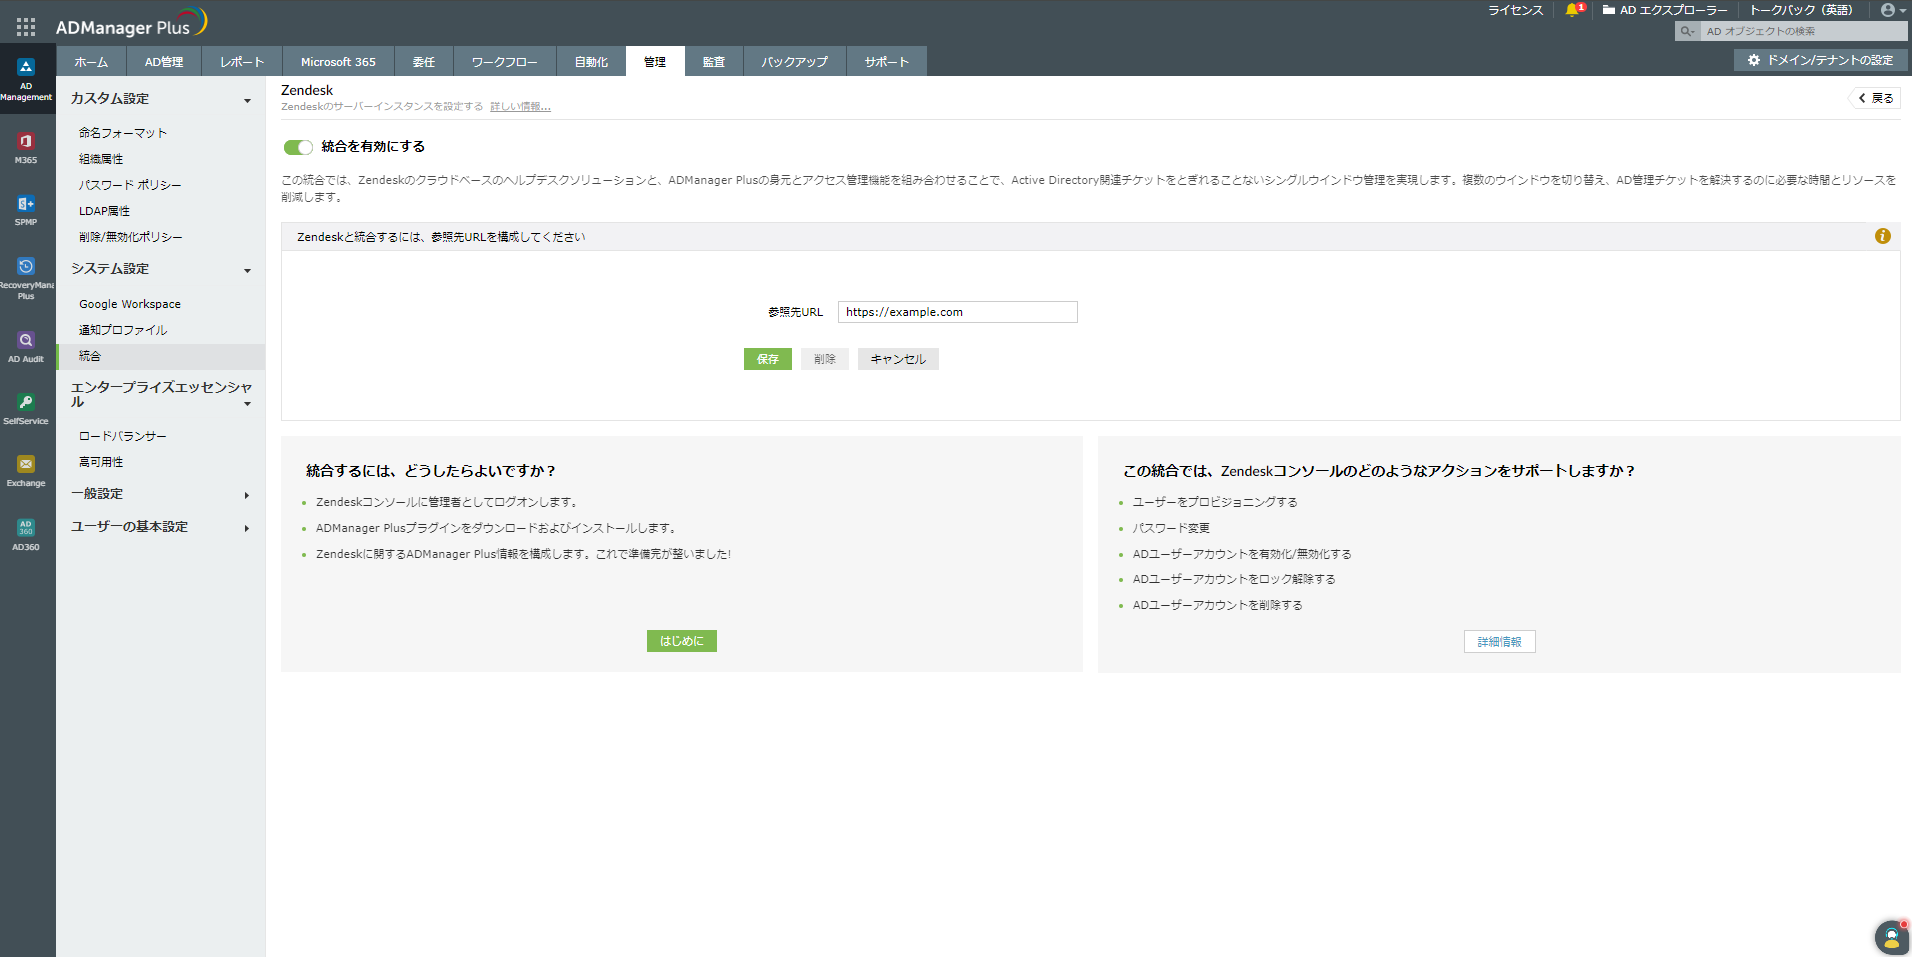Image resolution: width=1912 pixels, height=957 pixels.
Task: Click the トークバック (英語) link
Action: (1801, 10)
